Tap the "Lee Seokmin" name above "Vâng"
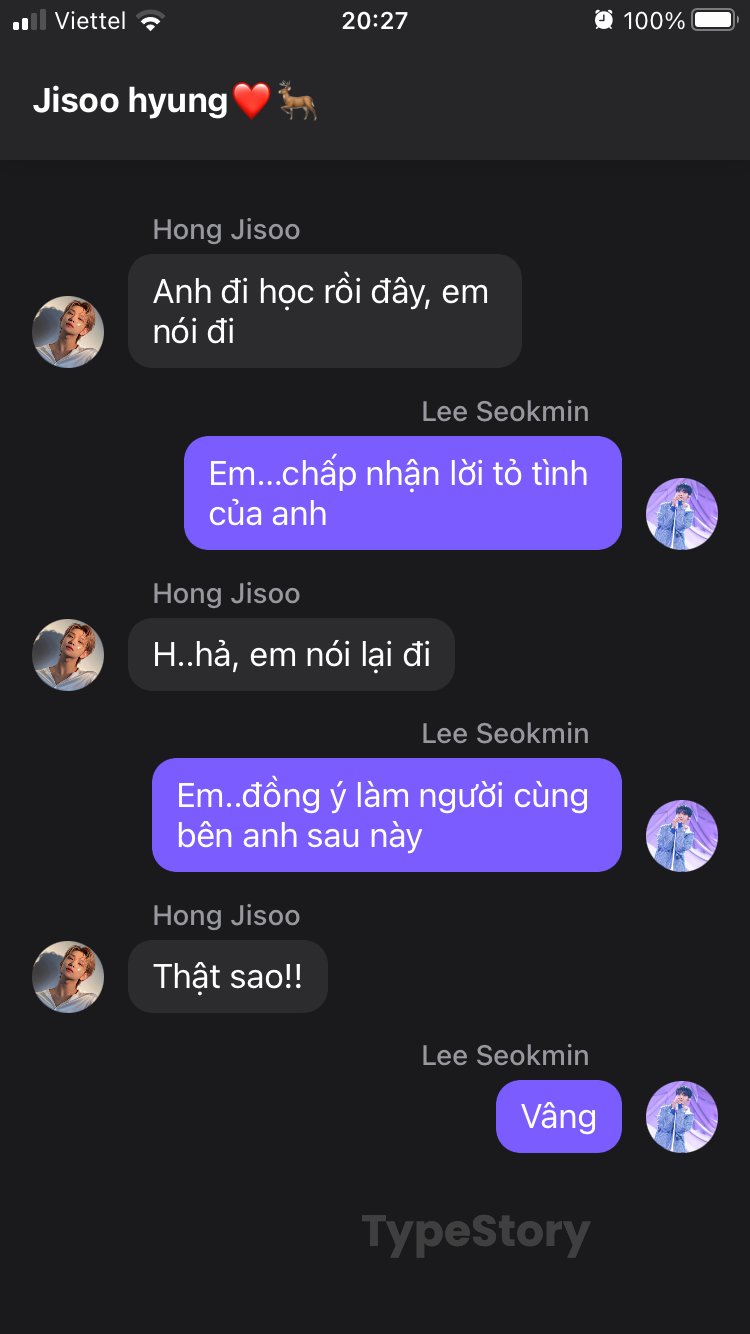 click(x=505, y=1055)
